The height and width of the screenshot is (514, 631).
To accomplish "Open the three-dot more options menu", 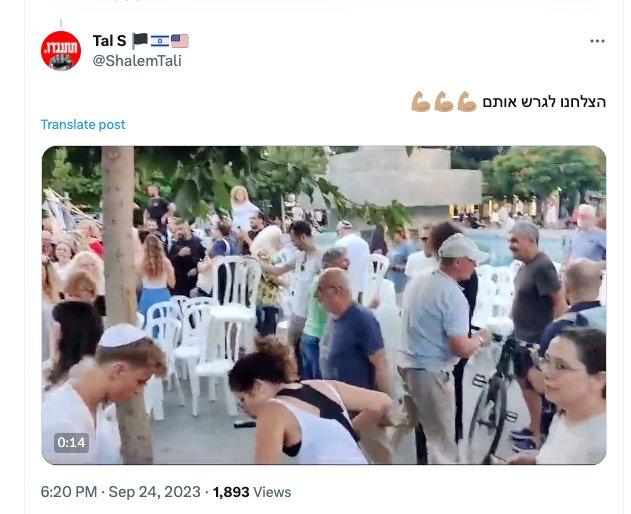I will pos(597,41).
